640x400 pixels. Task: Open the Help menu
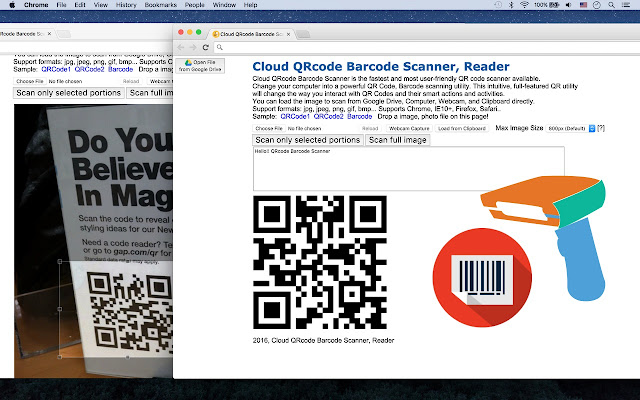pos(250,5)
